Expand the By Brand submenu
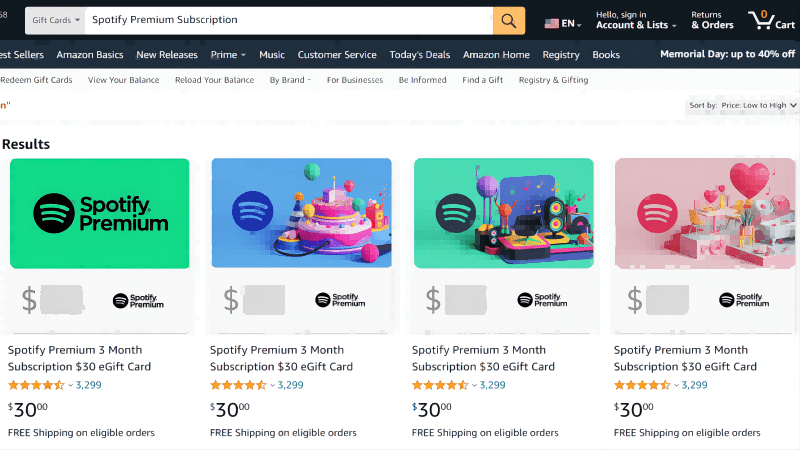This screenshot has height=450, width=800. 290,80
